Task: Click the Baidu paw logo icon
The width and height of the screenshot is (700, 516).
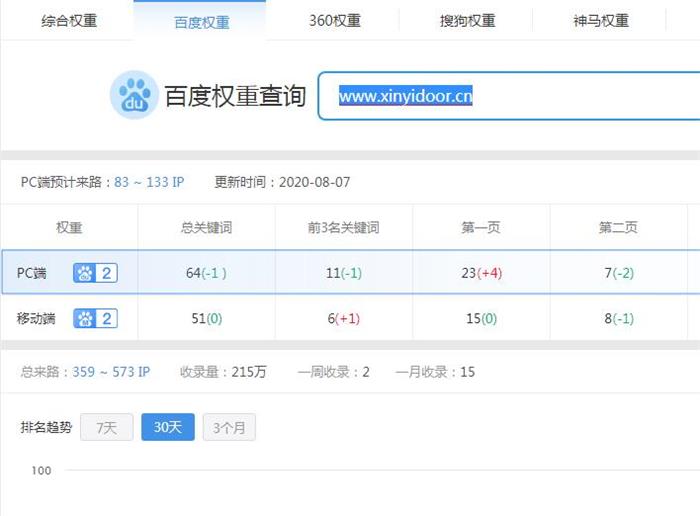Action: point(134,95)
